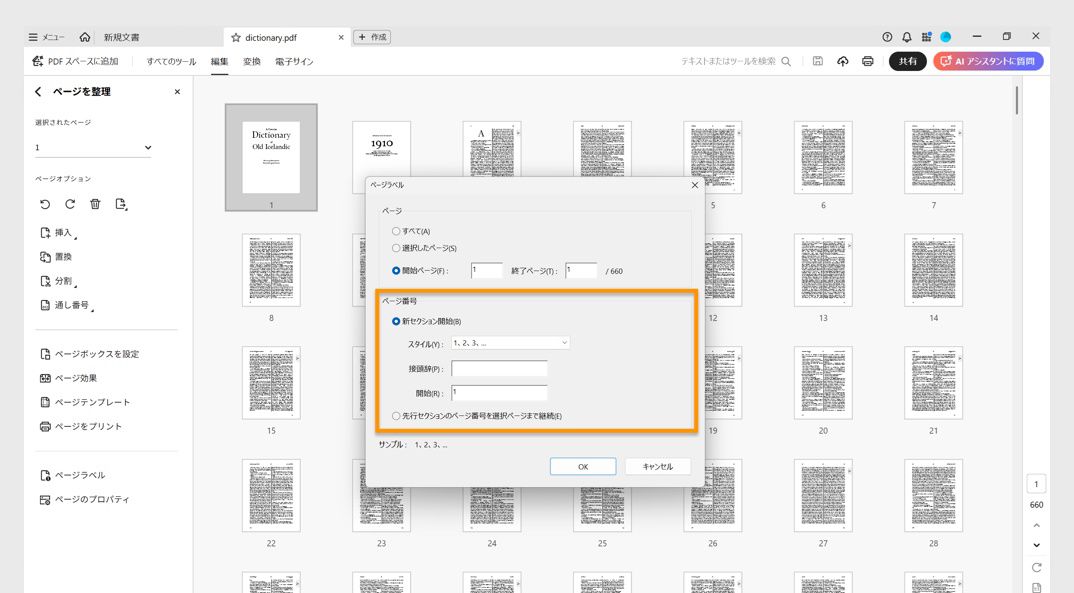Open the notifications bell icon
1074x593 pixels.
(907, 37)
